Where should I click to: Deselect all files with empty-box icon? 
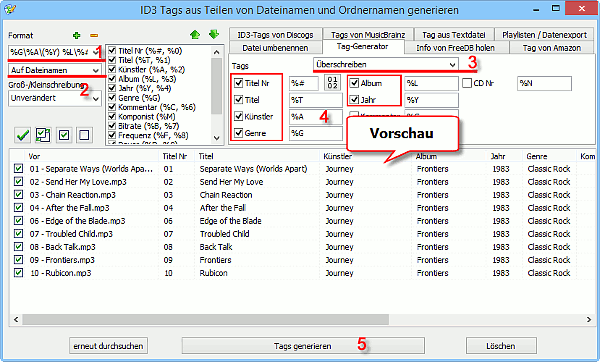pyautogui.click(x=84, y=135)
